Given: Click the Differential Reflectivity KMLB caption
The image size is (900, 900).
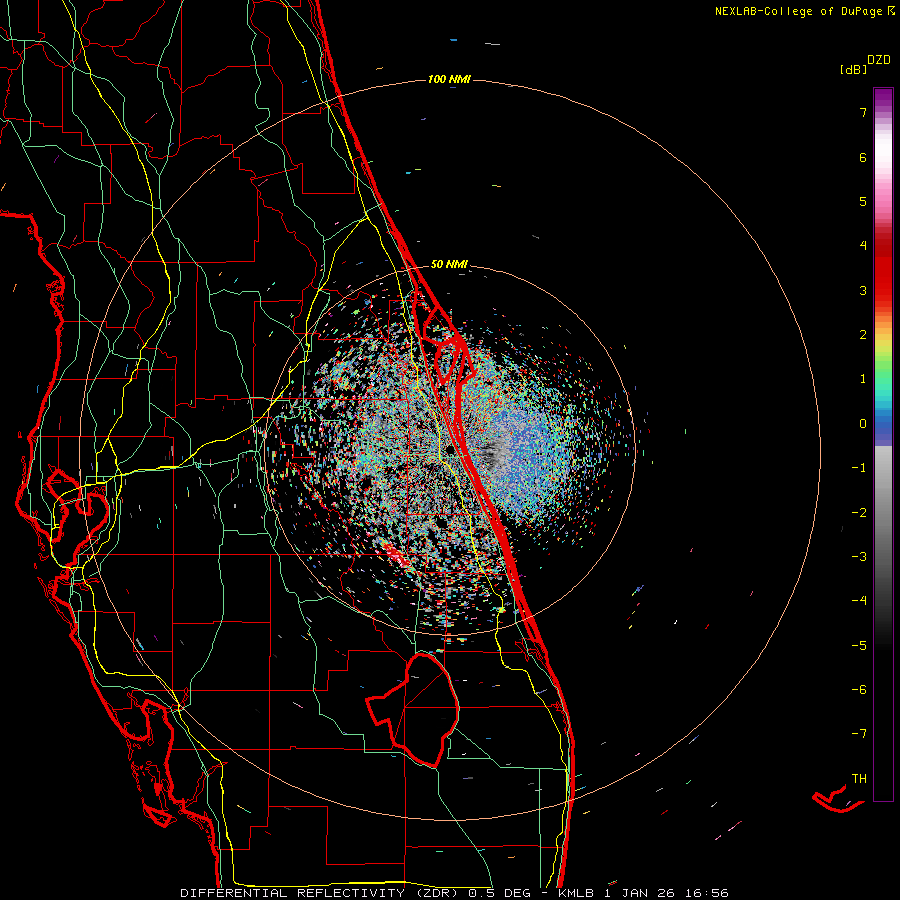Looking at the screenshot, I should click(x=454, y=893).
